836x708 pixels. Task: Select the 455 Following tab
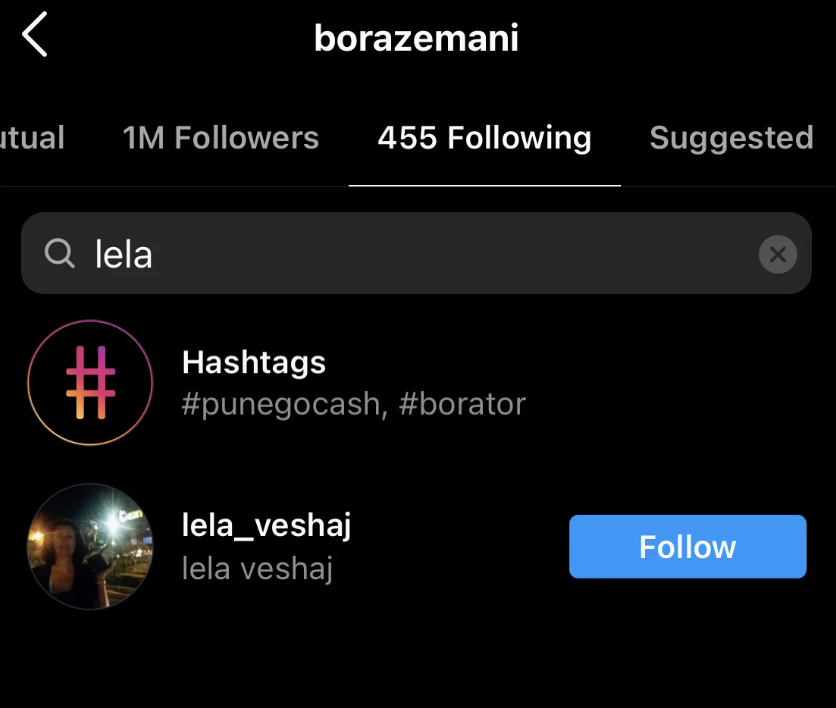tap(484, 138)
